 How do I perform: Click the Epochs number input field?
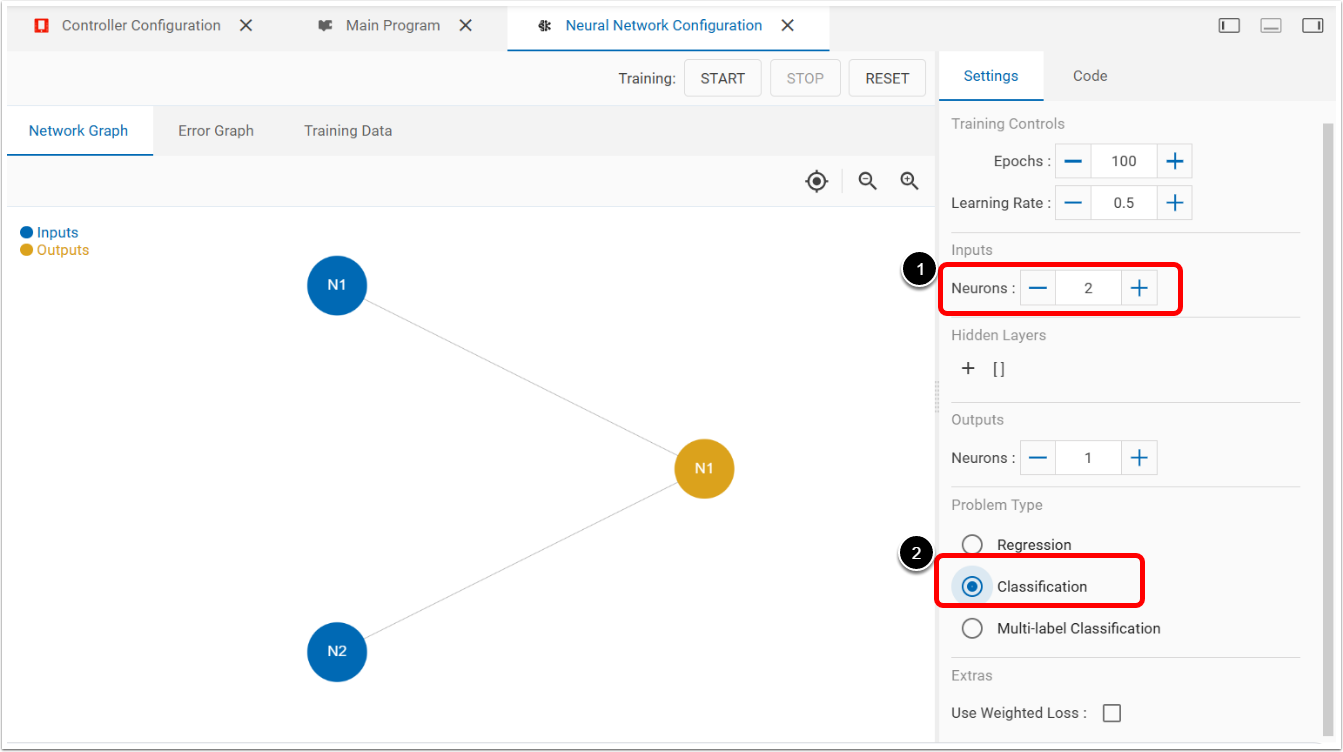(x=1123, y=161)
